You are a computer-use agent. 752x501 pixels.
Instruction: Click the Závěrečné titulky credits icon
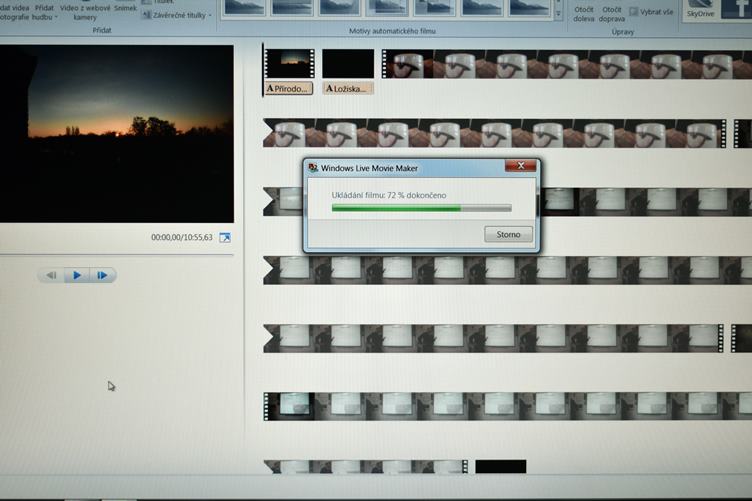click(x=147, y=15)
